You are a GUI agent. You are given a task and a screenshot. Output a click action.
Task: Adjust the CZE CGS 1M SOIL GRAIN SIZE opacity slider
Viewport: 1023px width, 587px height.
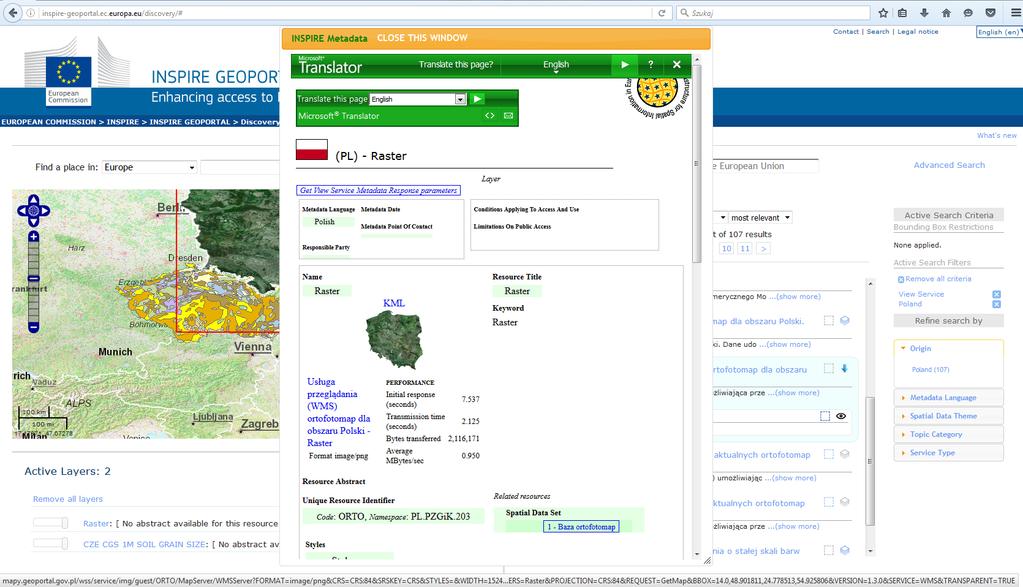51,543
